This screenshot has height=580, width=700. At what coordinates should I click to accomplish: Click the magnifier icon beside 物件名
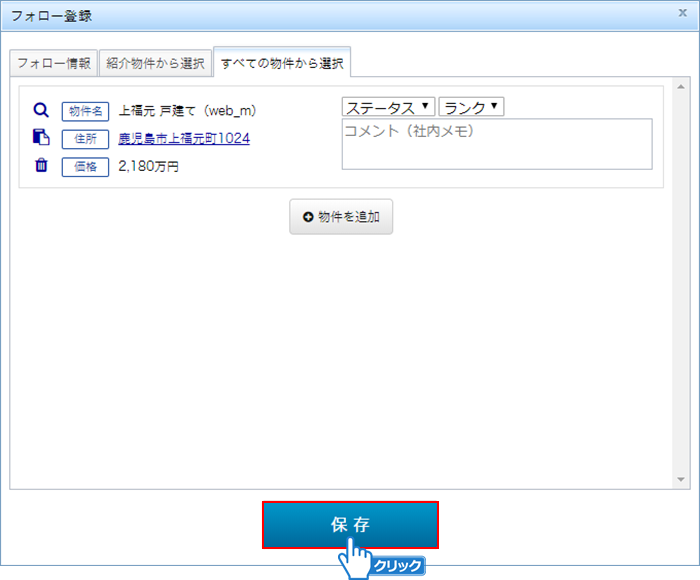(41, 111)
